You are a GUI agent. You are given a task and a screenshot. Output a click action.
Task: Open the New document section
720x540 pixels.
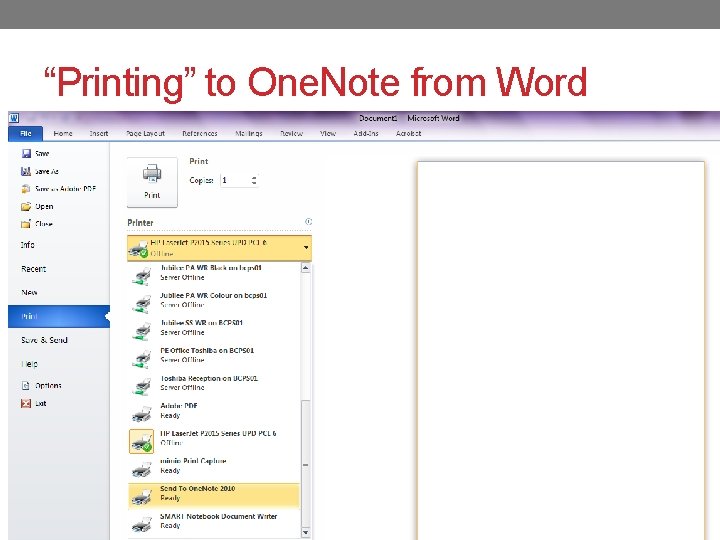(29, 292)
